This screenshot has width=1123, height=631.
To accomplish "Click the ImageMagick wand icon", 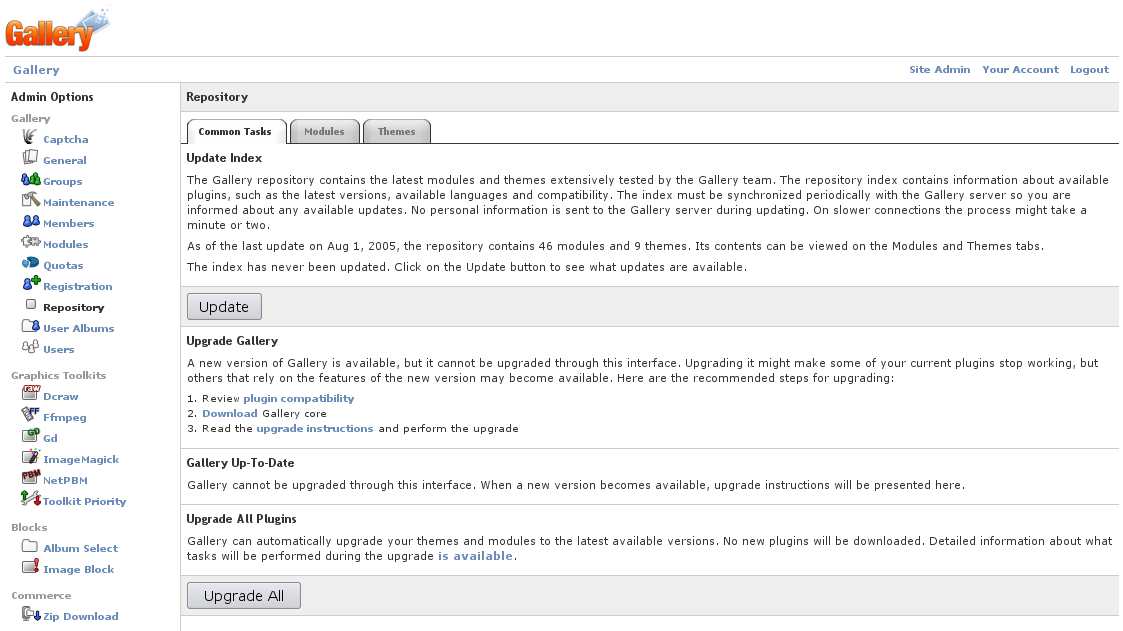I will pyautogui.click(x=31, y=456).
